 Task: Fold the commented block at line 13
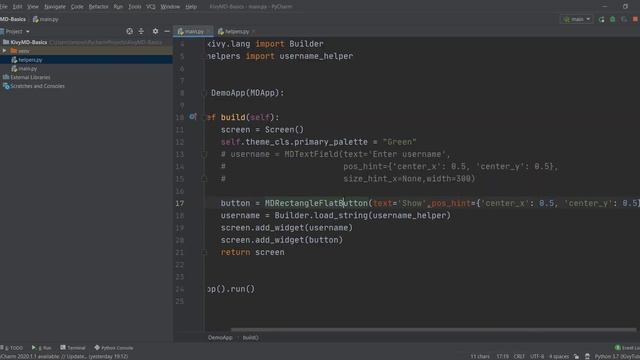(x=204, y=154)
